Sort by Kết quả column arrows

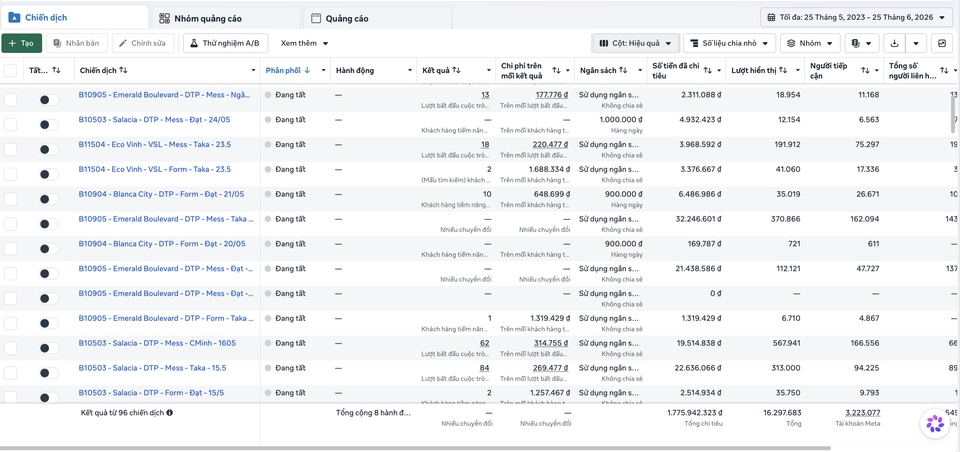click(x=457, y=70)
